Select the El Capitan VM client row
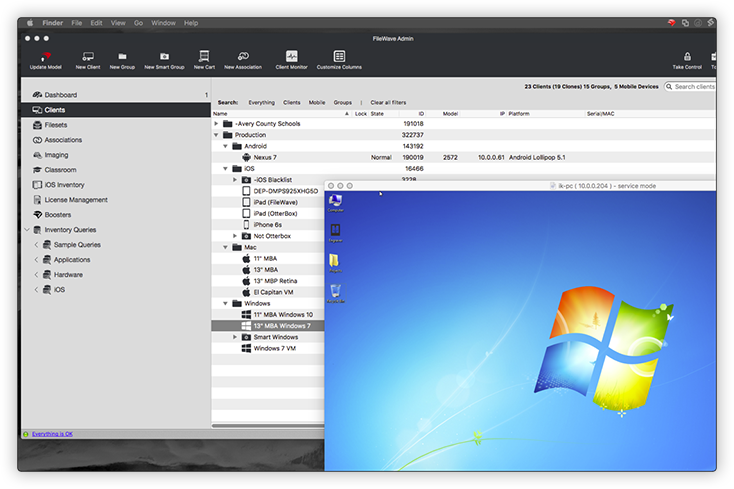The image size is (734, 489). tap(268, 292)
